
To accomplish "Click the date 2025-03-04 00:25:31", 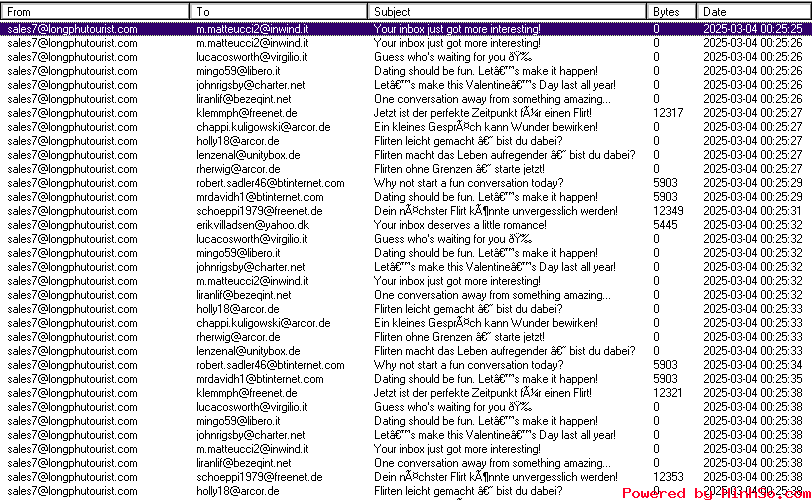I will pyautogui.click(x=752, y=211).
